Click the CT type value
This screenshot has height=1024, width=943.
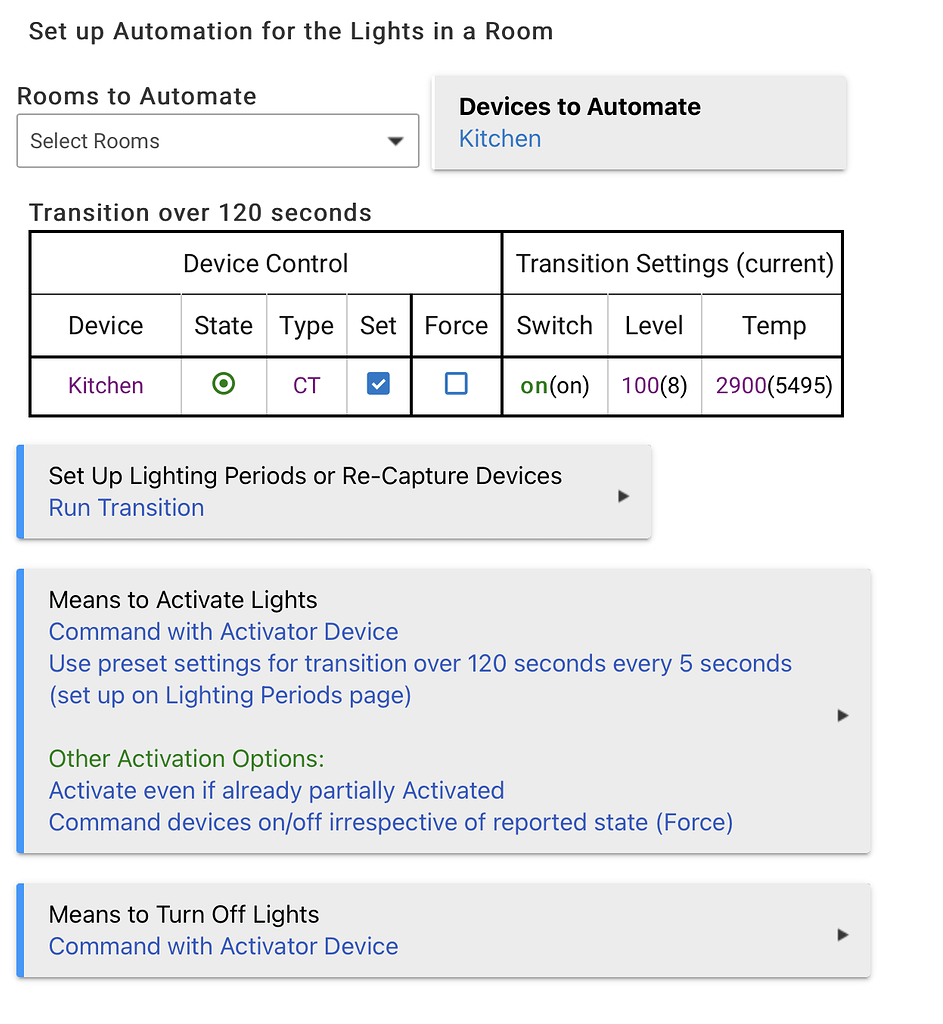tap(306, 385)
